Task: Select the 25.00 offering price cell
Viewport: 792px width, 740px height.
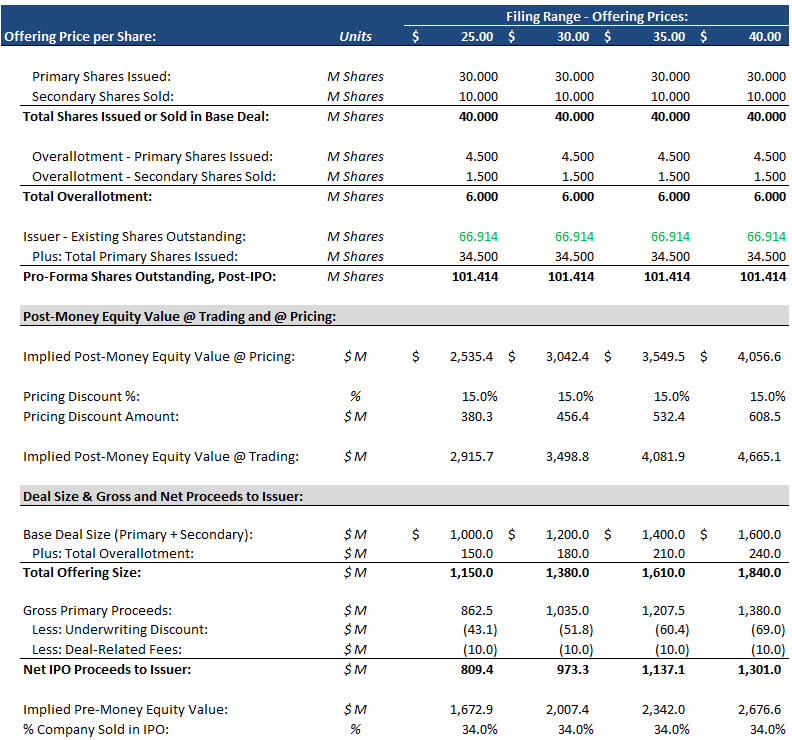Action: pyautogui.click(x=477, y=36)
